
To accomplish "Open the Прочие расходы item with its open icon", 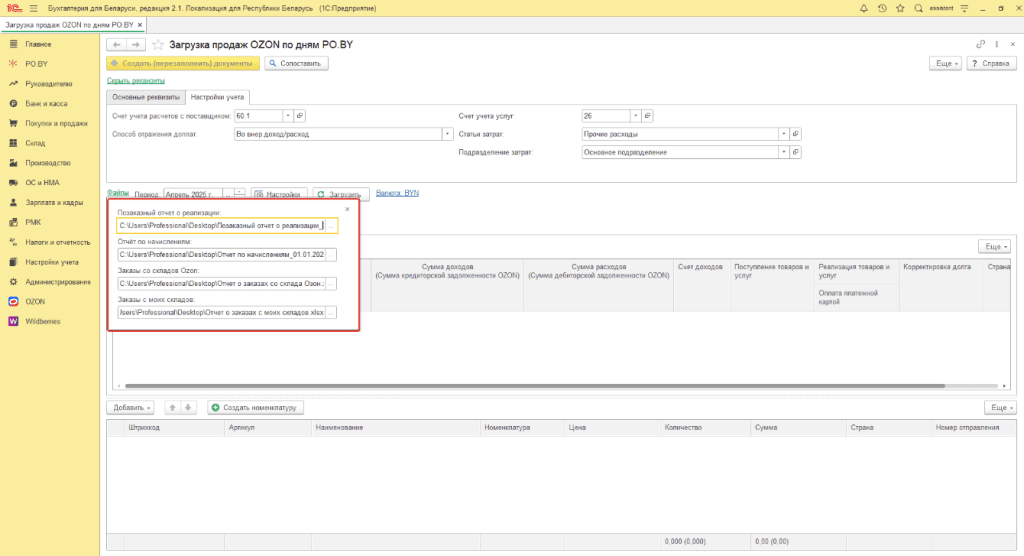I will [x=795, y=134].
